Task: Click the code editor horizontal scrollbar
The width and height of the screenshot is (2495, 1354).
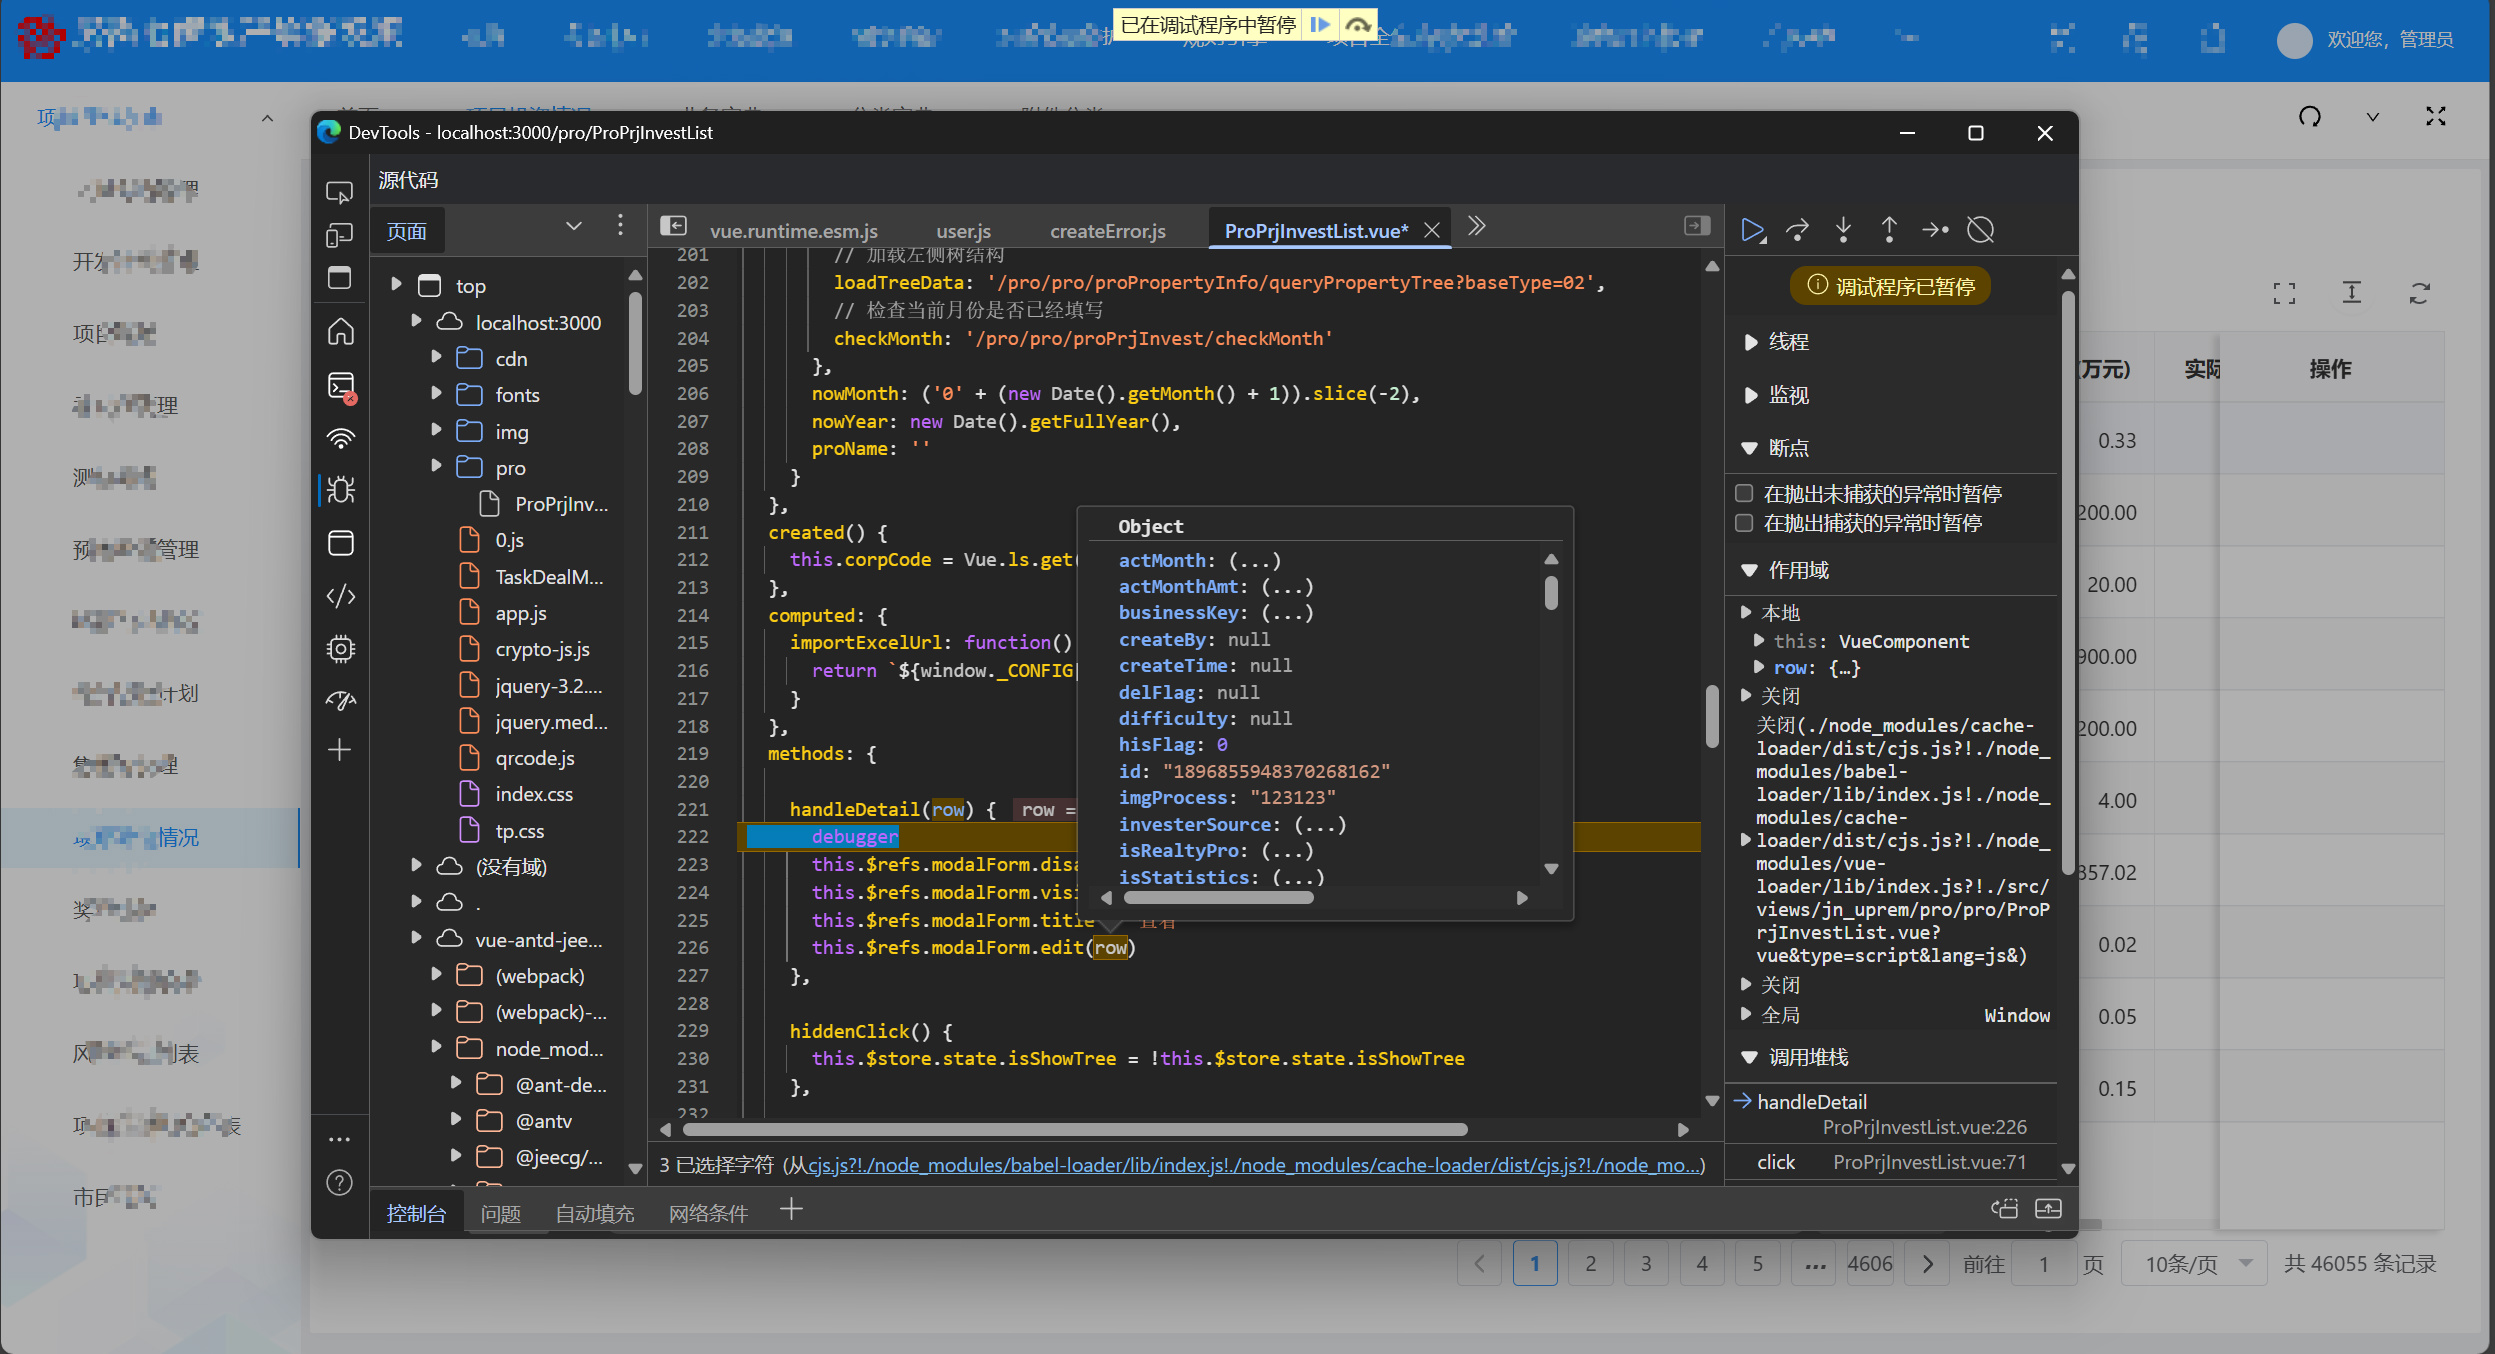Action: coord(1075,1129)
